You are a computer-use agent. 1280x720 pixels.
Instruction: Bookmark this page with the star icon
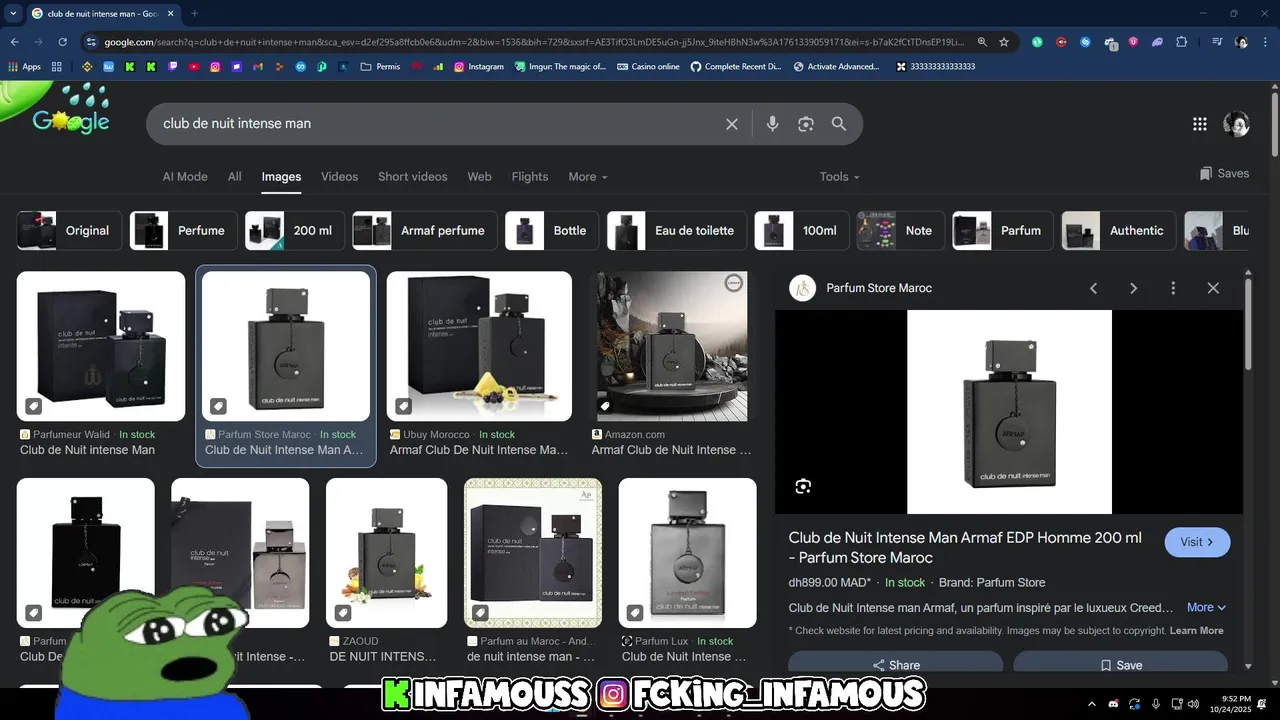pyautogui.click(x=1004, y=42)
